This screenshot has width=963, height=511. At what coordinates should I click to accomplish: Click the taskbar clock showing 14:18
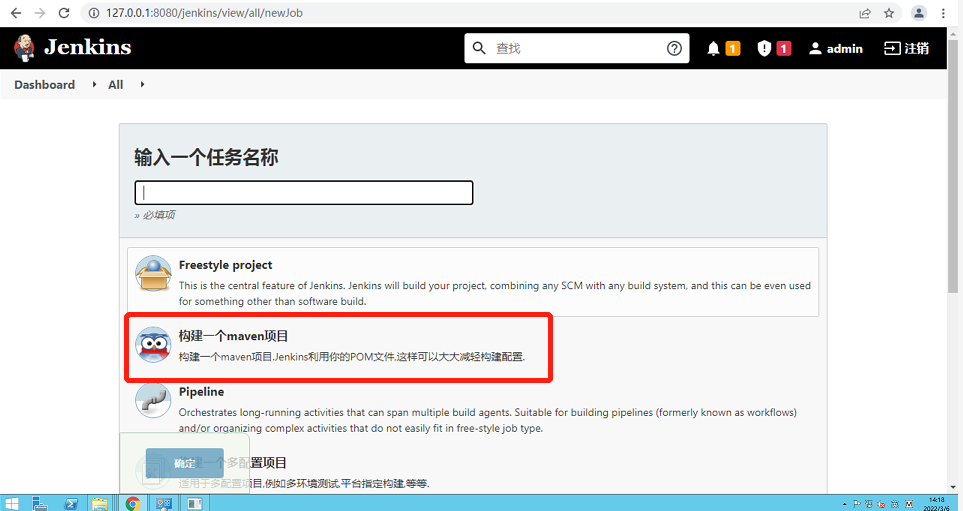pos(937,504)
